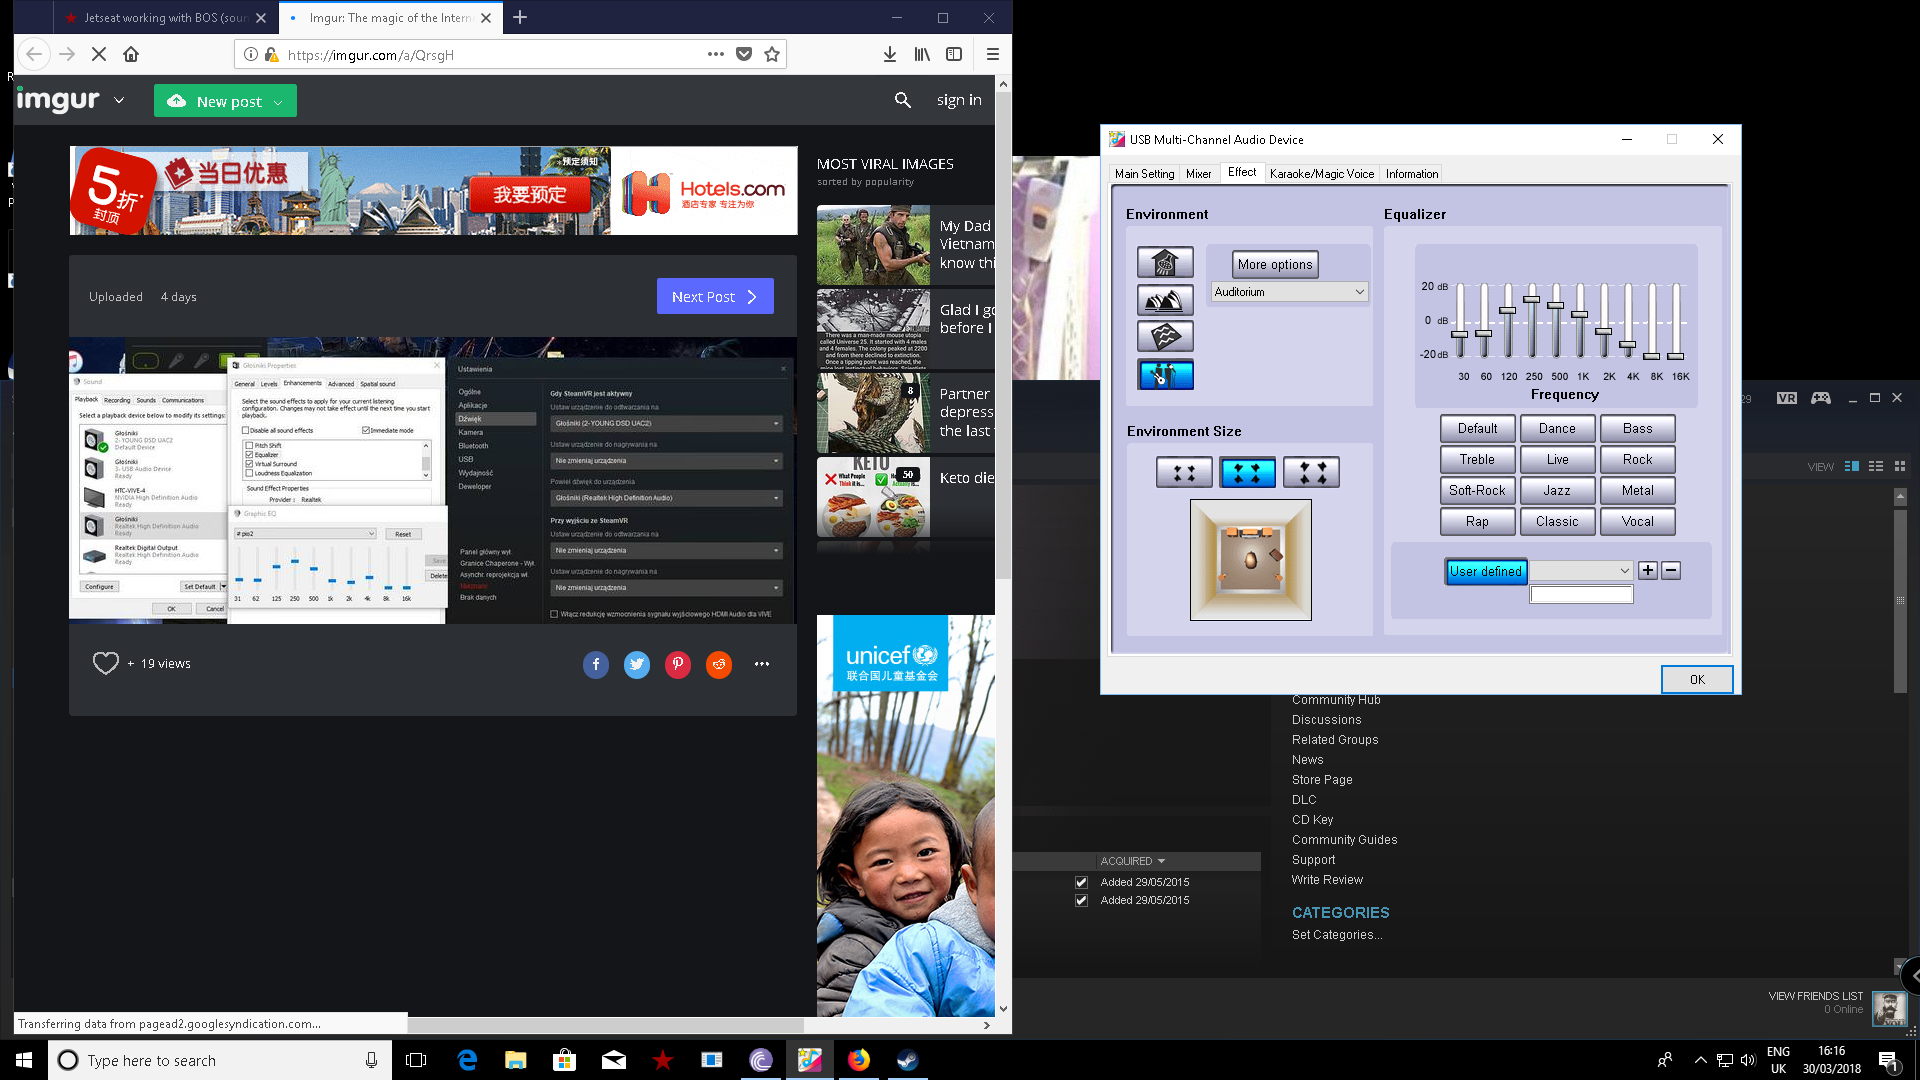
Task: Choose the small environment size icon
Action: 1184,472
